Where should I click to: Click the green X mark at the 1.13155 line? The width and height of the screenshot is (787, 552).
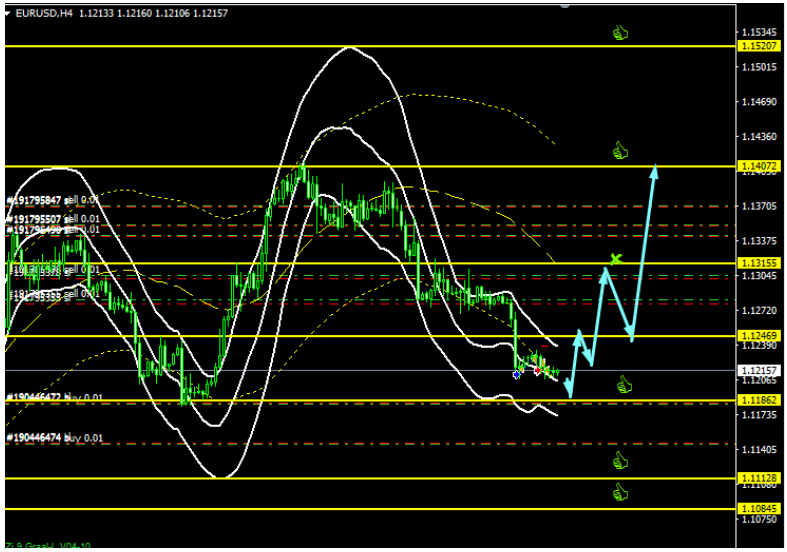616,259
